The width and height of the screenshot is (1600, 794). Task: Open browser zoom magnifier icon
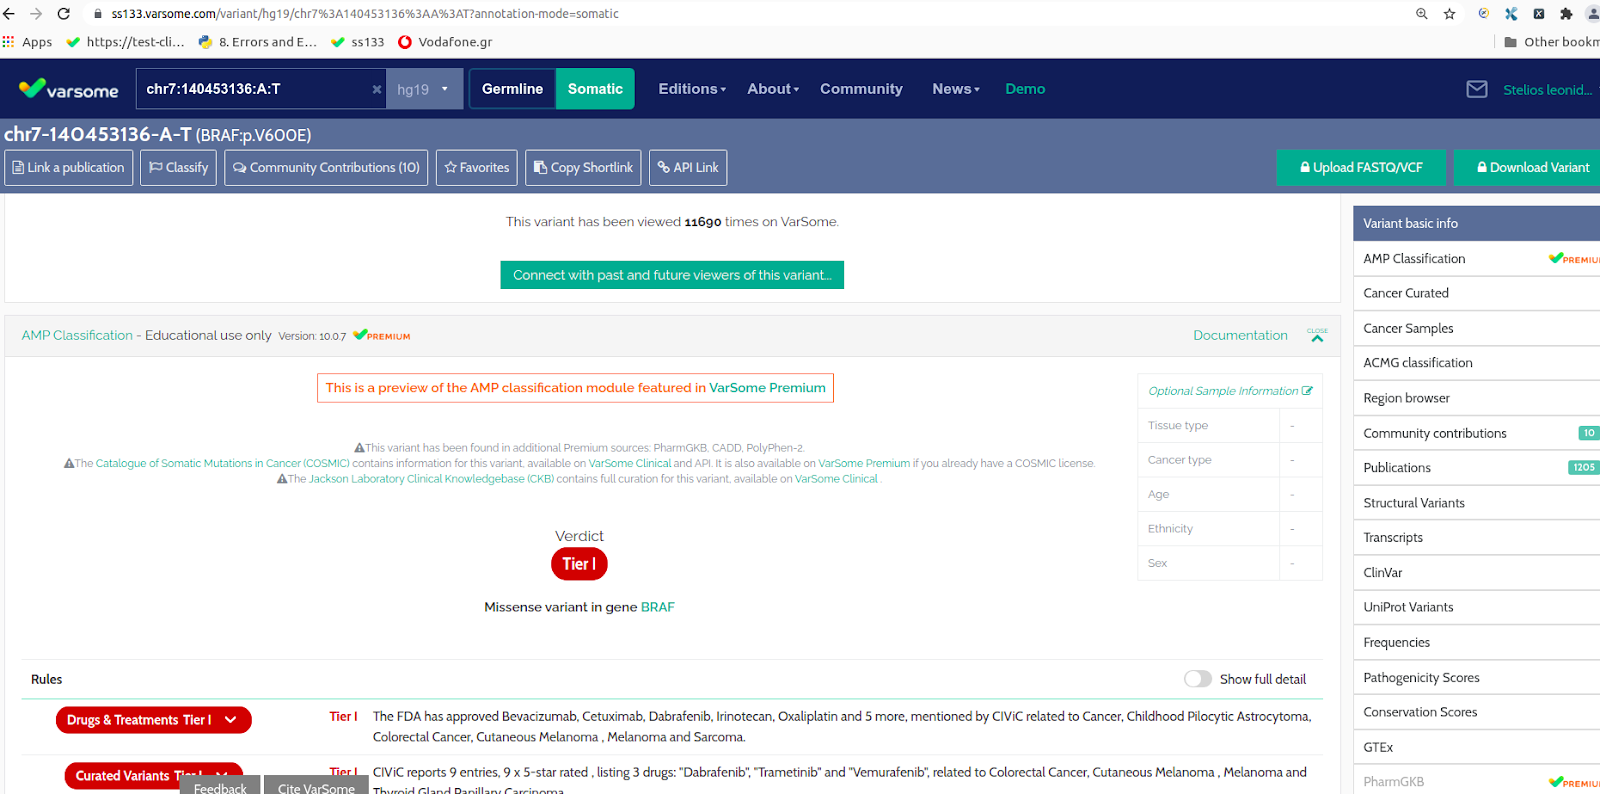pyautogui.click(x=1421, y=14)
